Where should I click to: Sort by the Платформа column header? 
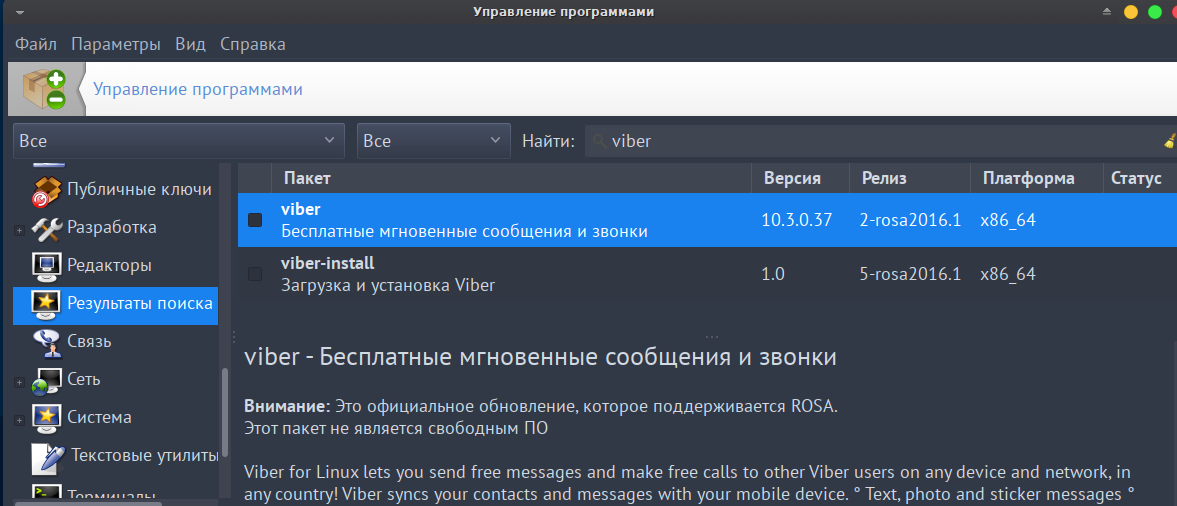coord(1028,178)
